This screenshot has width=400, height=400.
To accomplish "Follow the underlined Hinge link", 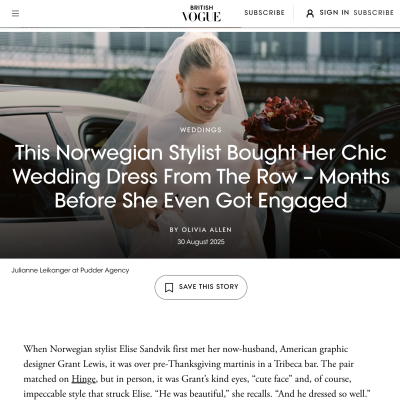I will click(x=84, y=379).
